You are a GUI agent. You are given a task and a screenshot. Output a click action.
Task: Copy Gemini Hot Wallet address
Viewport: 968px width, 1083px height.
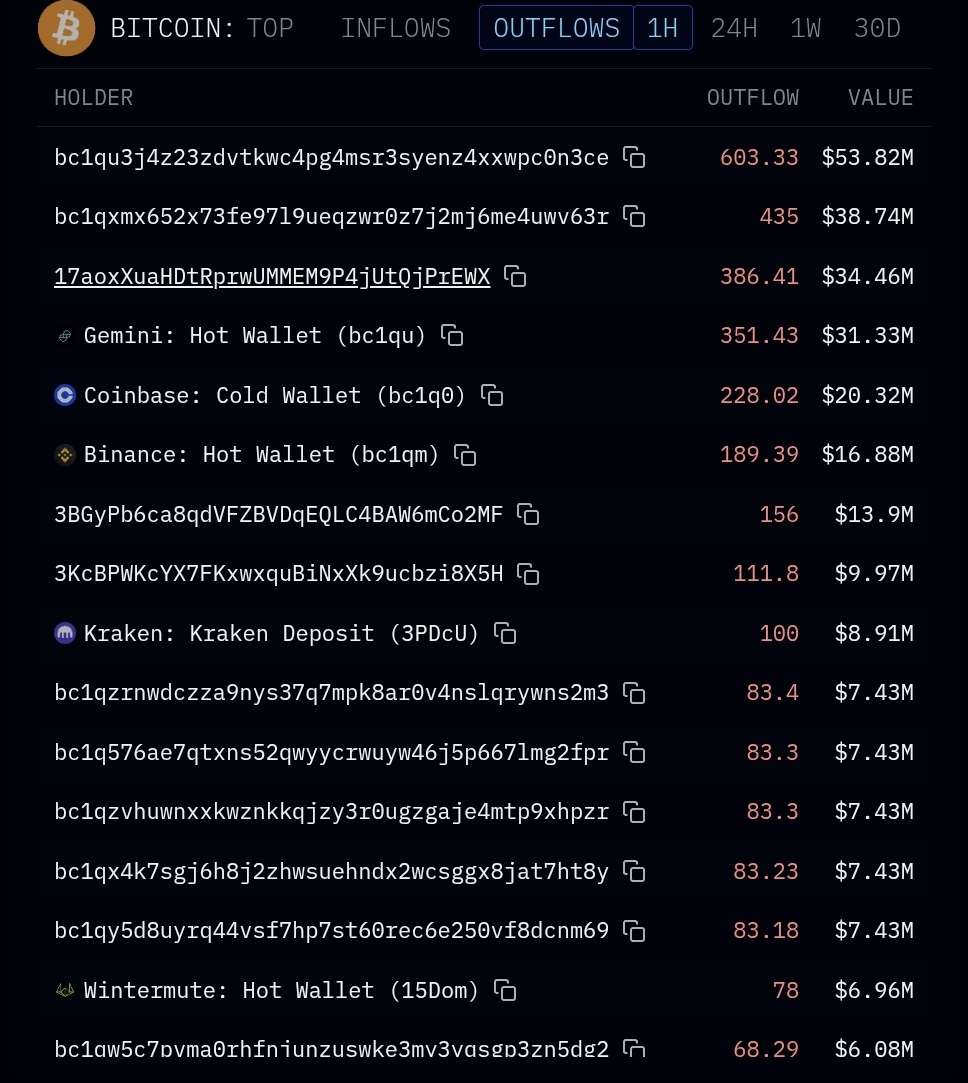452,336
